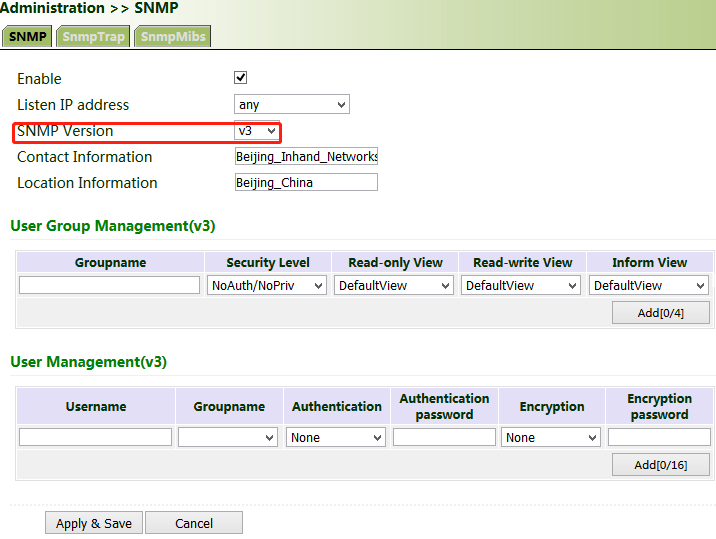Click the Username input field
716x539 pixels.
95,437
